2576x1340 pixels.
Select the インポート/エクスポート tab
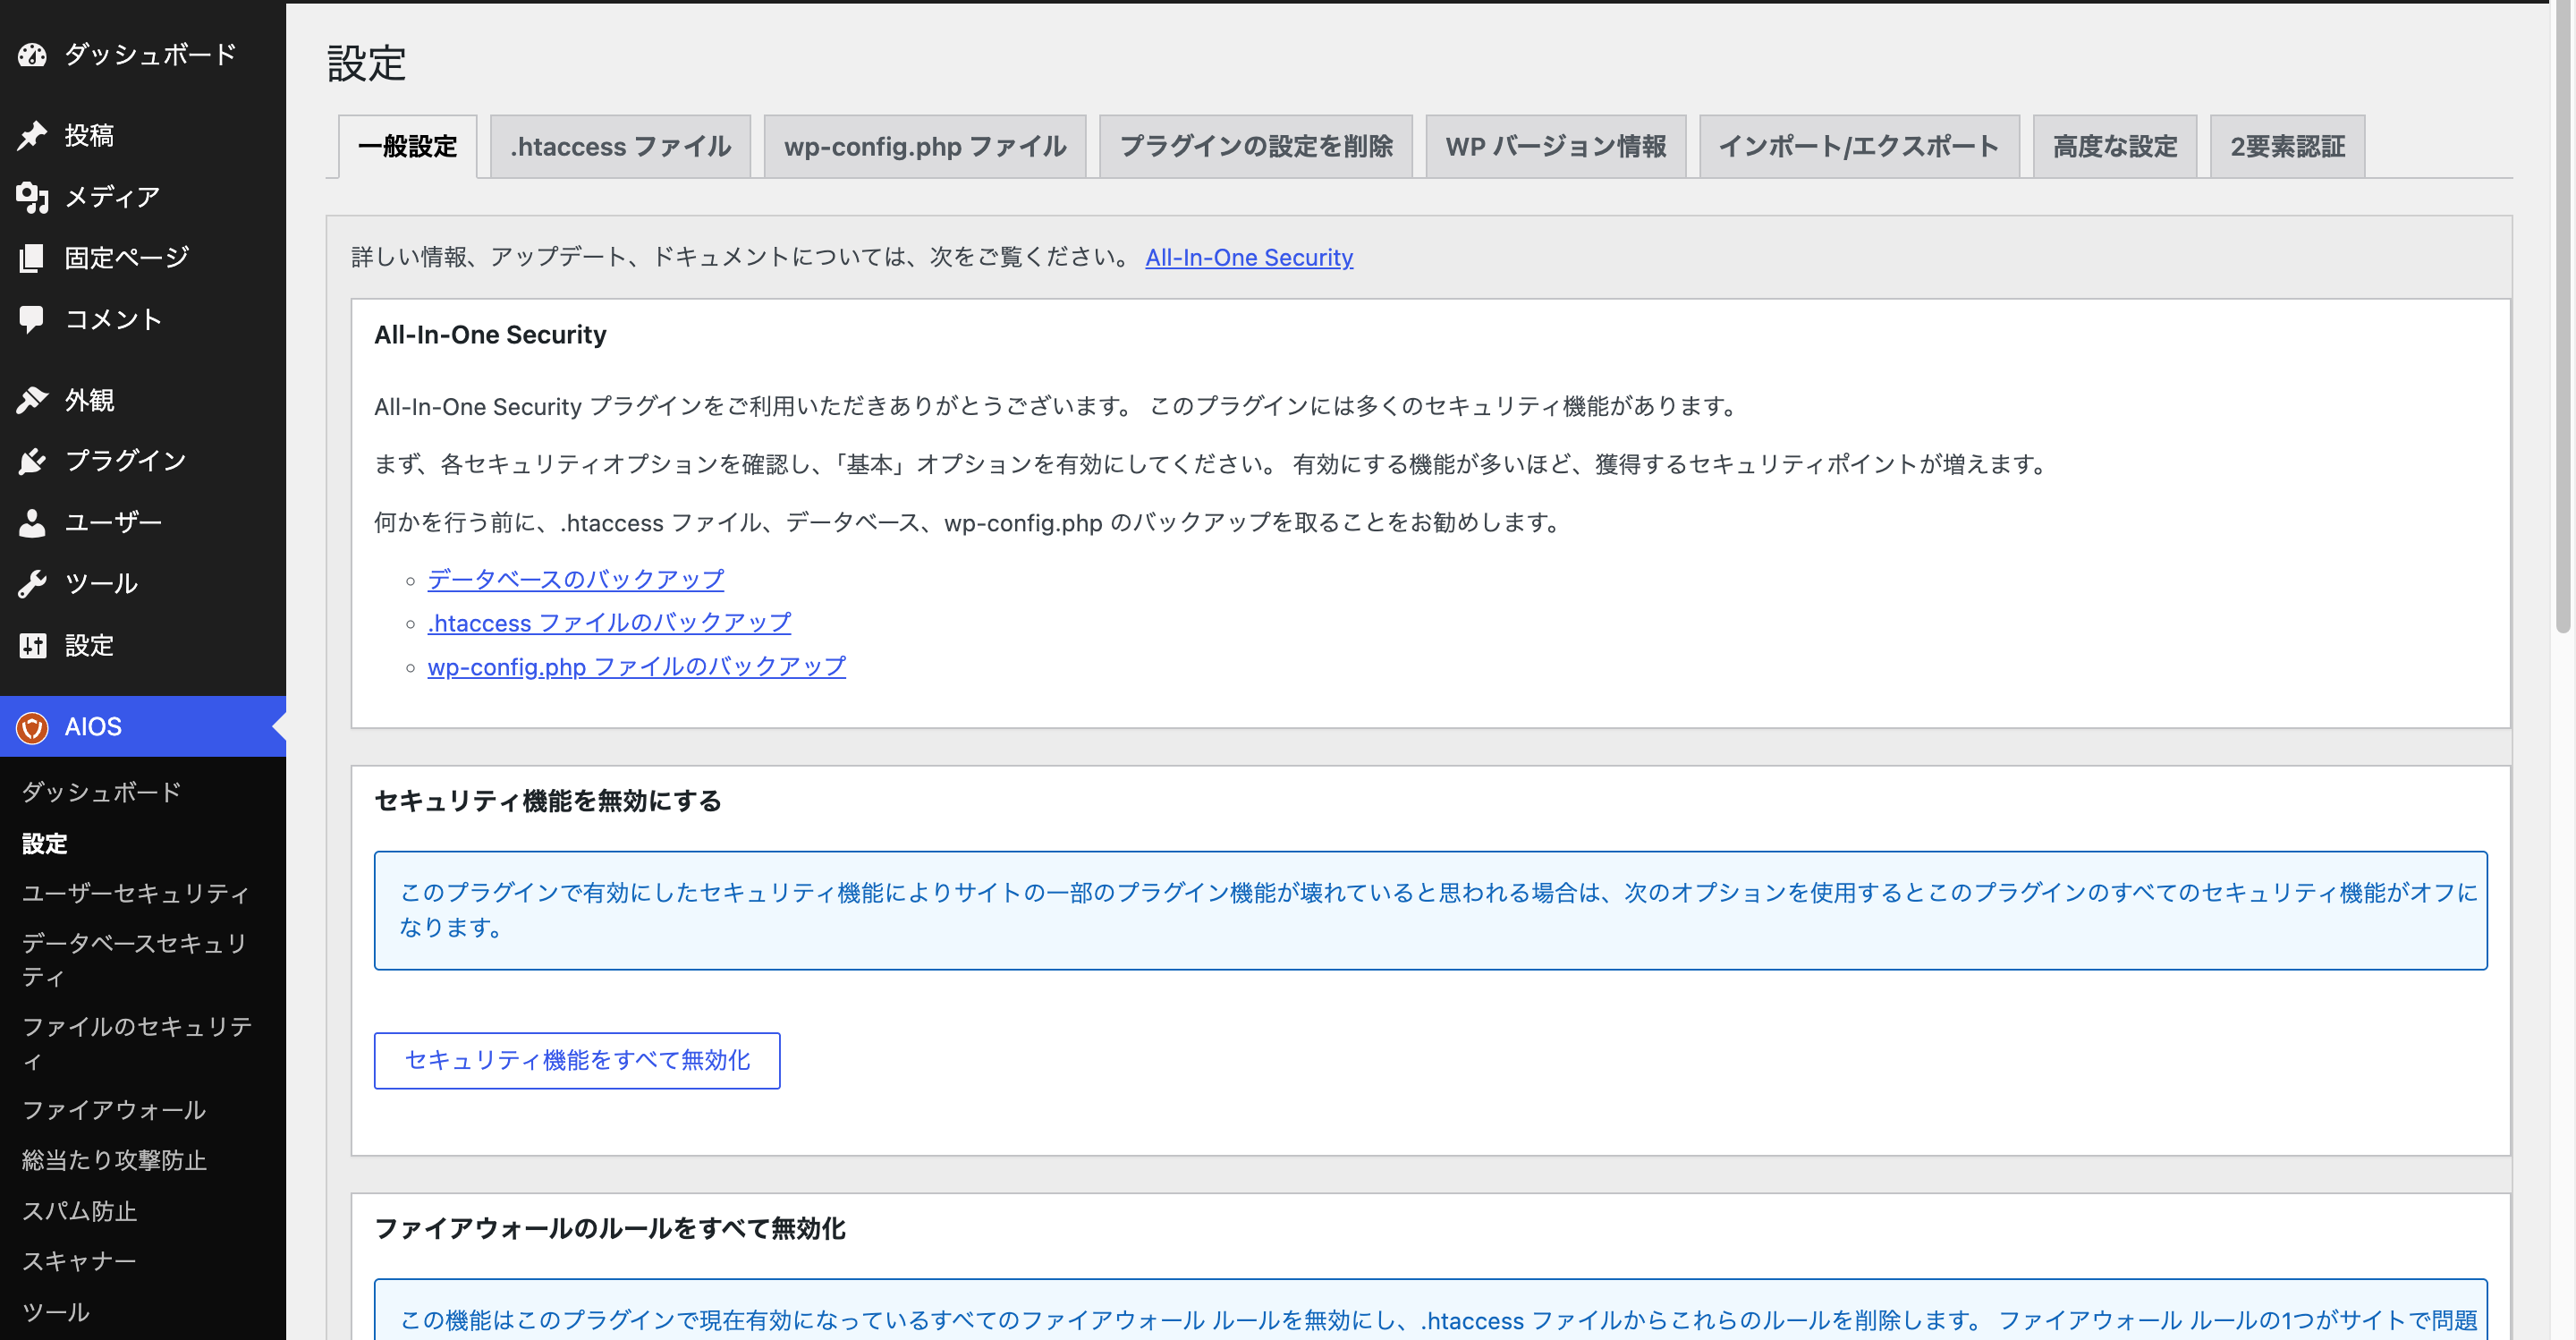(x=1859, y=147)
